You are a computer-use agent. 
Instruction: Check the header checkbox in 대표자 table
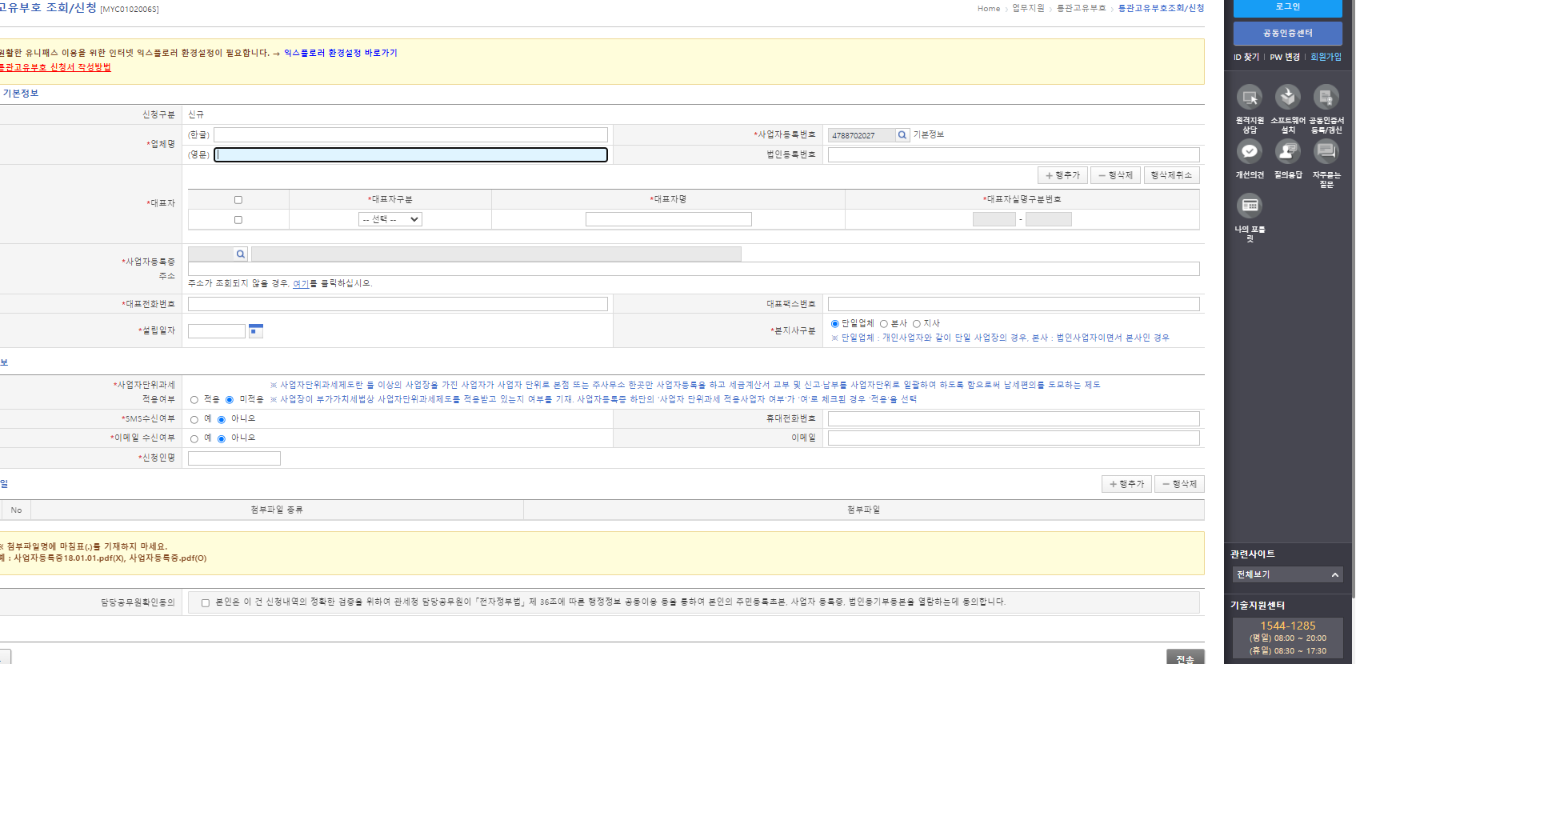point(238,200)
